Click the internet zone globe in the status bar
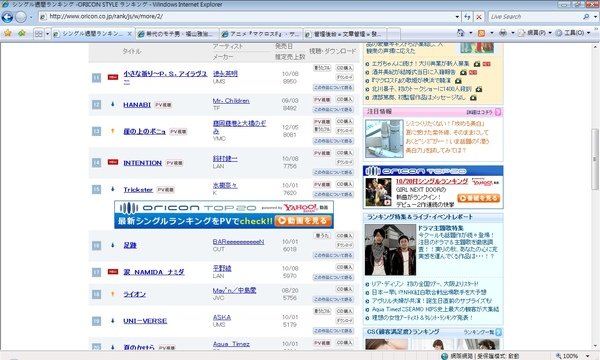Image resolution: width=600 pixels, height=360 pixels. pyautogui.click(x=444, y=356)
